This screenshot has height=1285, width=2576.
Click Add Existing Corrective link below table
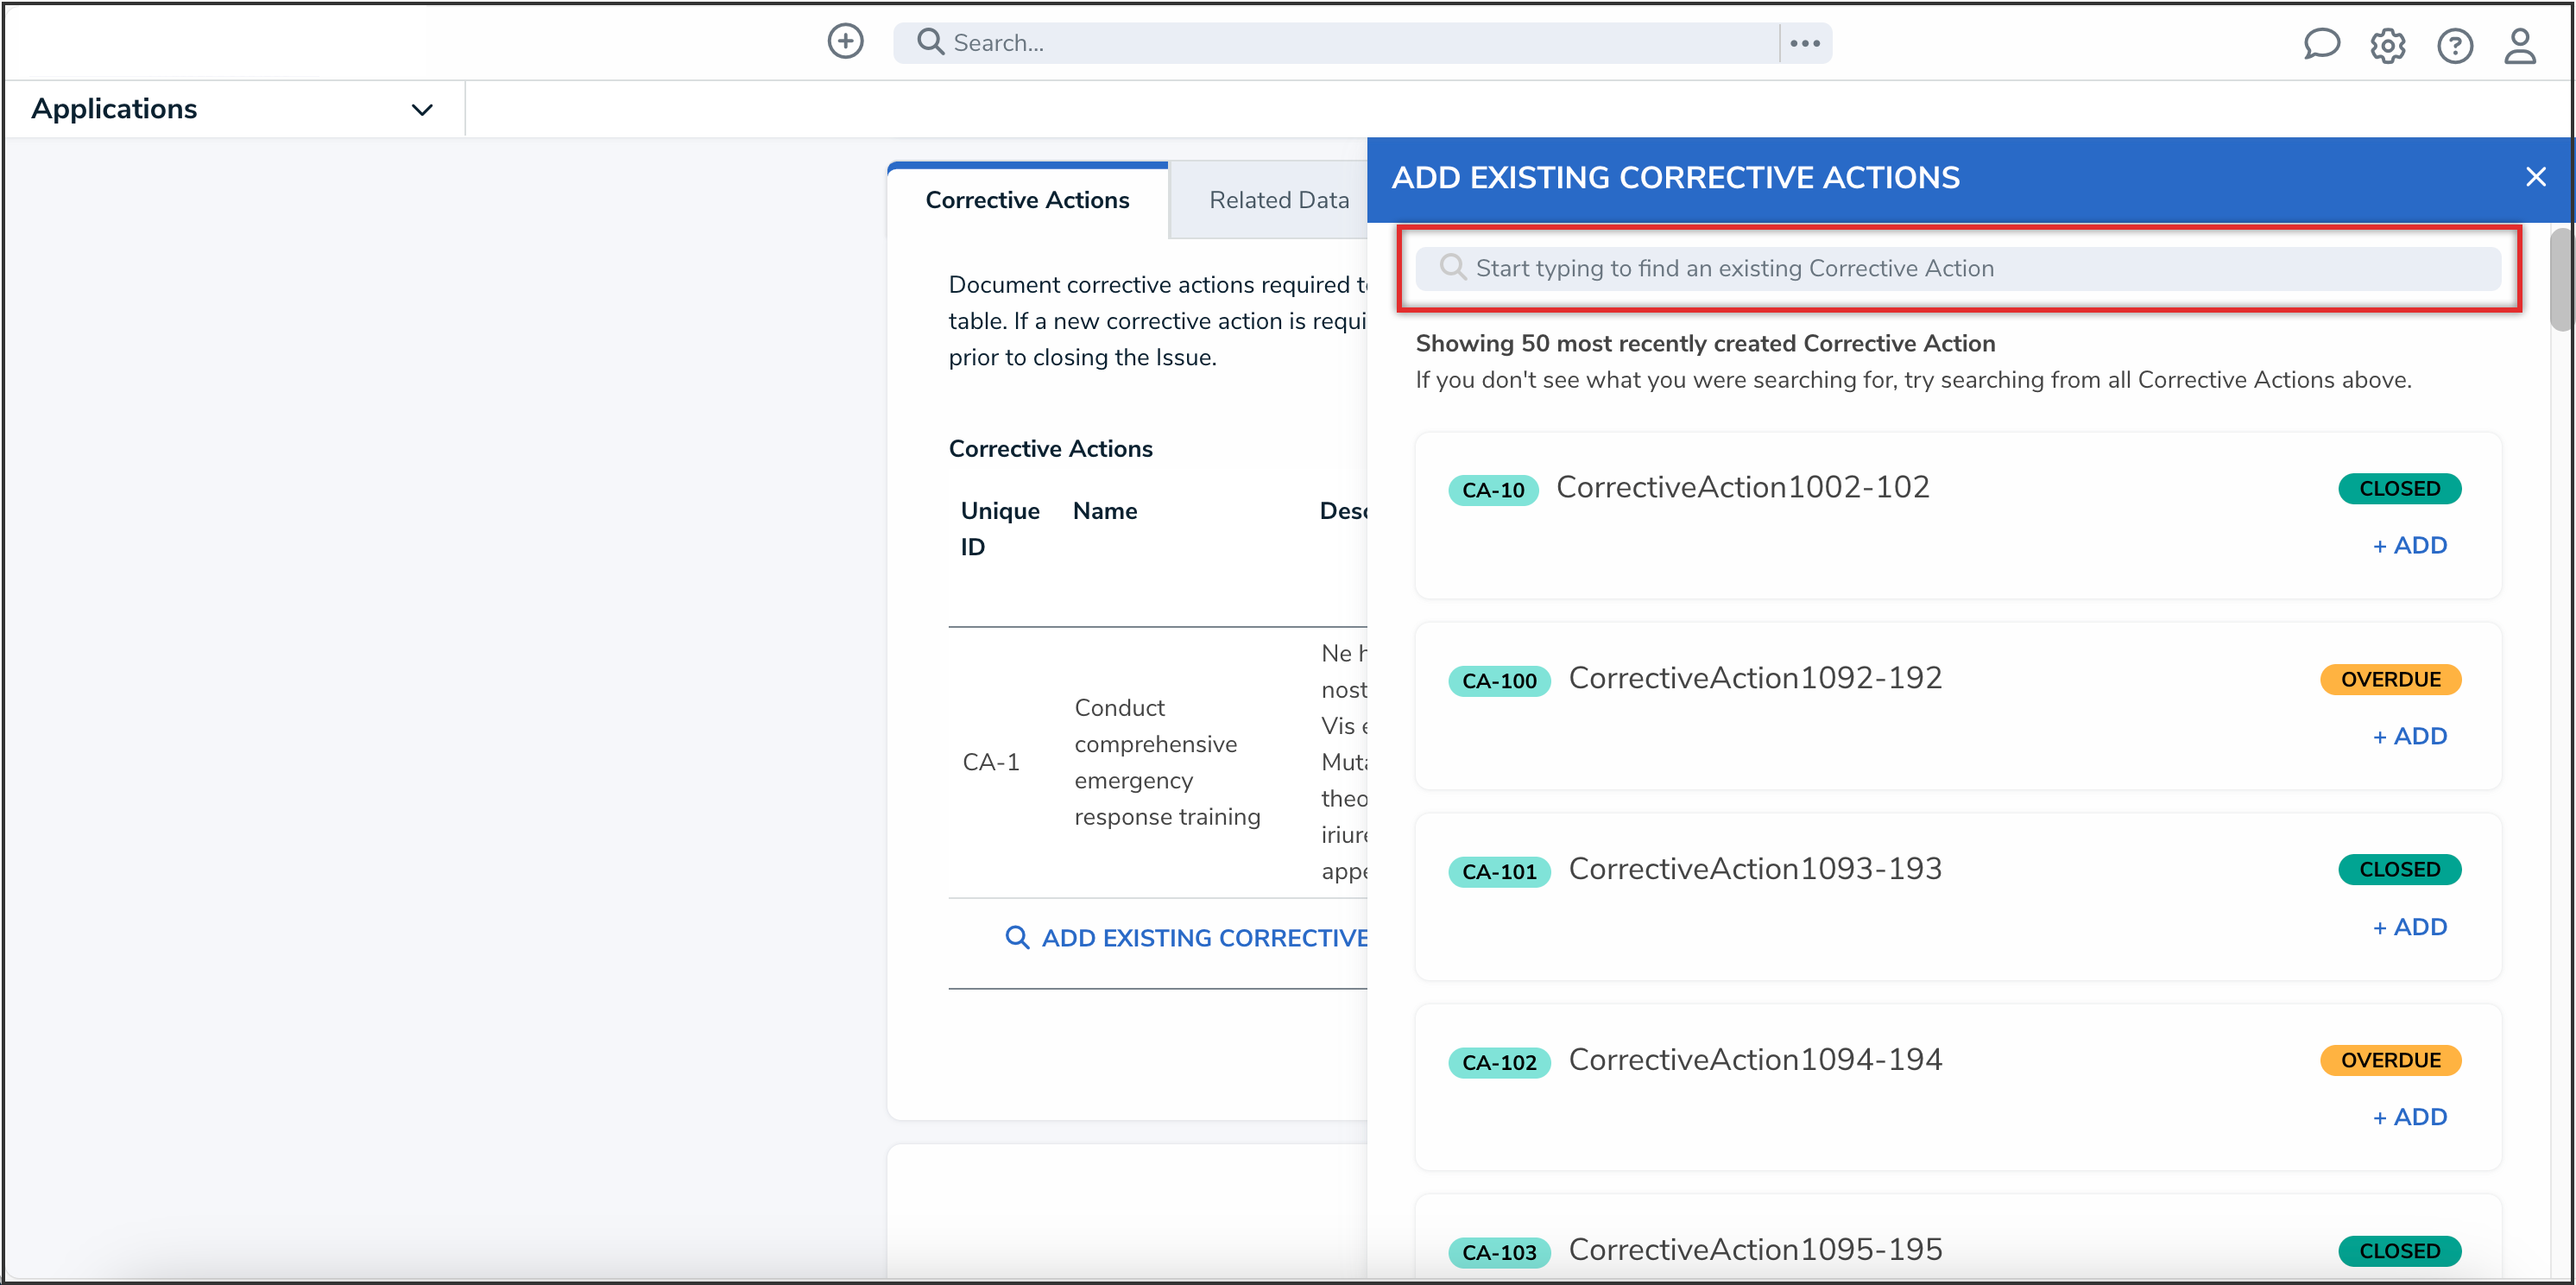[x=1188, y=938]
